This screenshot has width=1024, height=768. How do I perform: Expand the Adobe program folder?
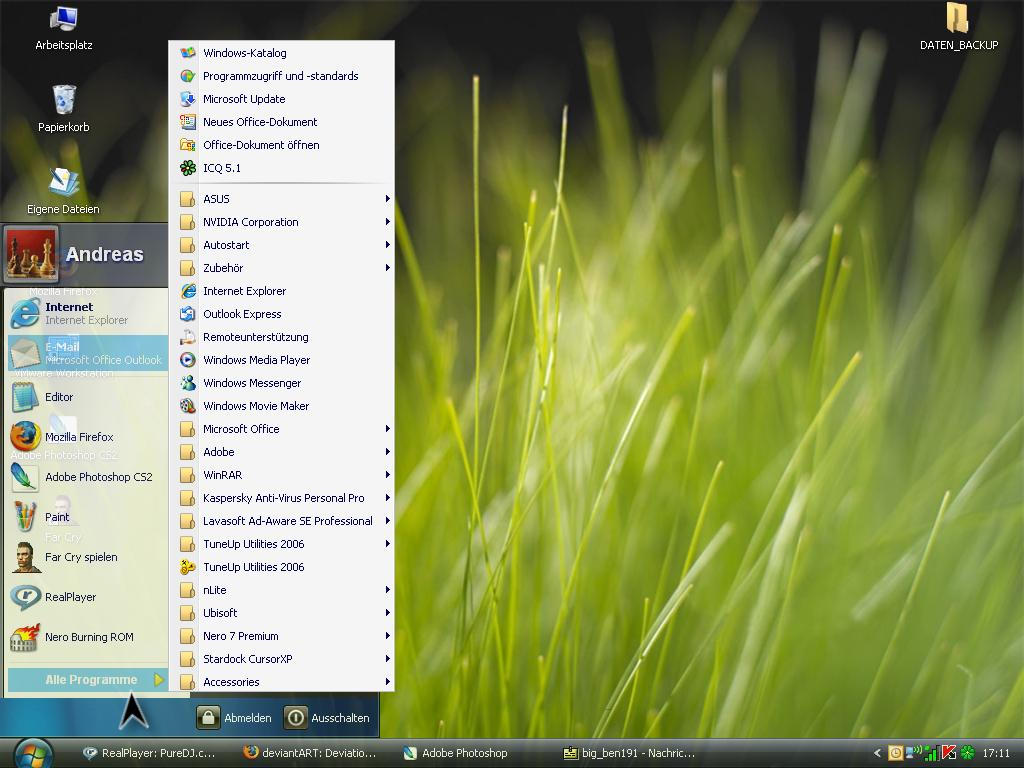pos(281,452)
